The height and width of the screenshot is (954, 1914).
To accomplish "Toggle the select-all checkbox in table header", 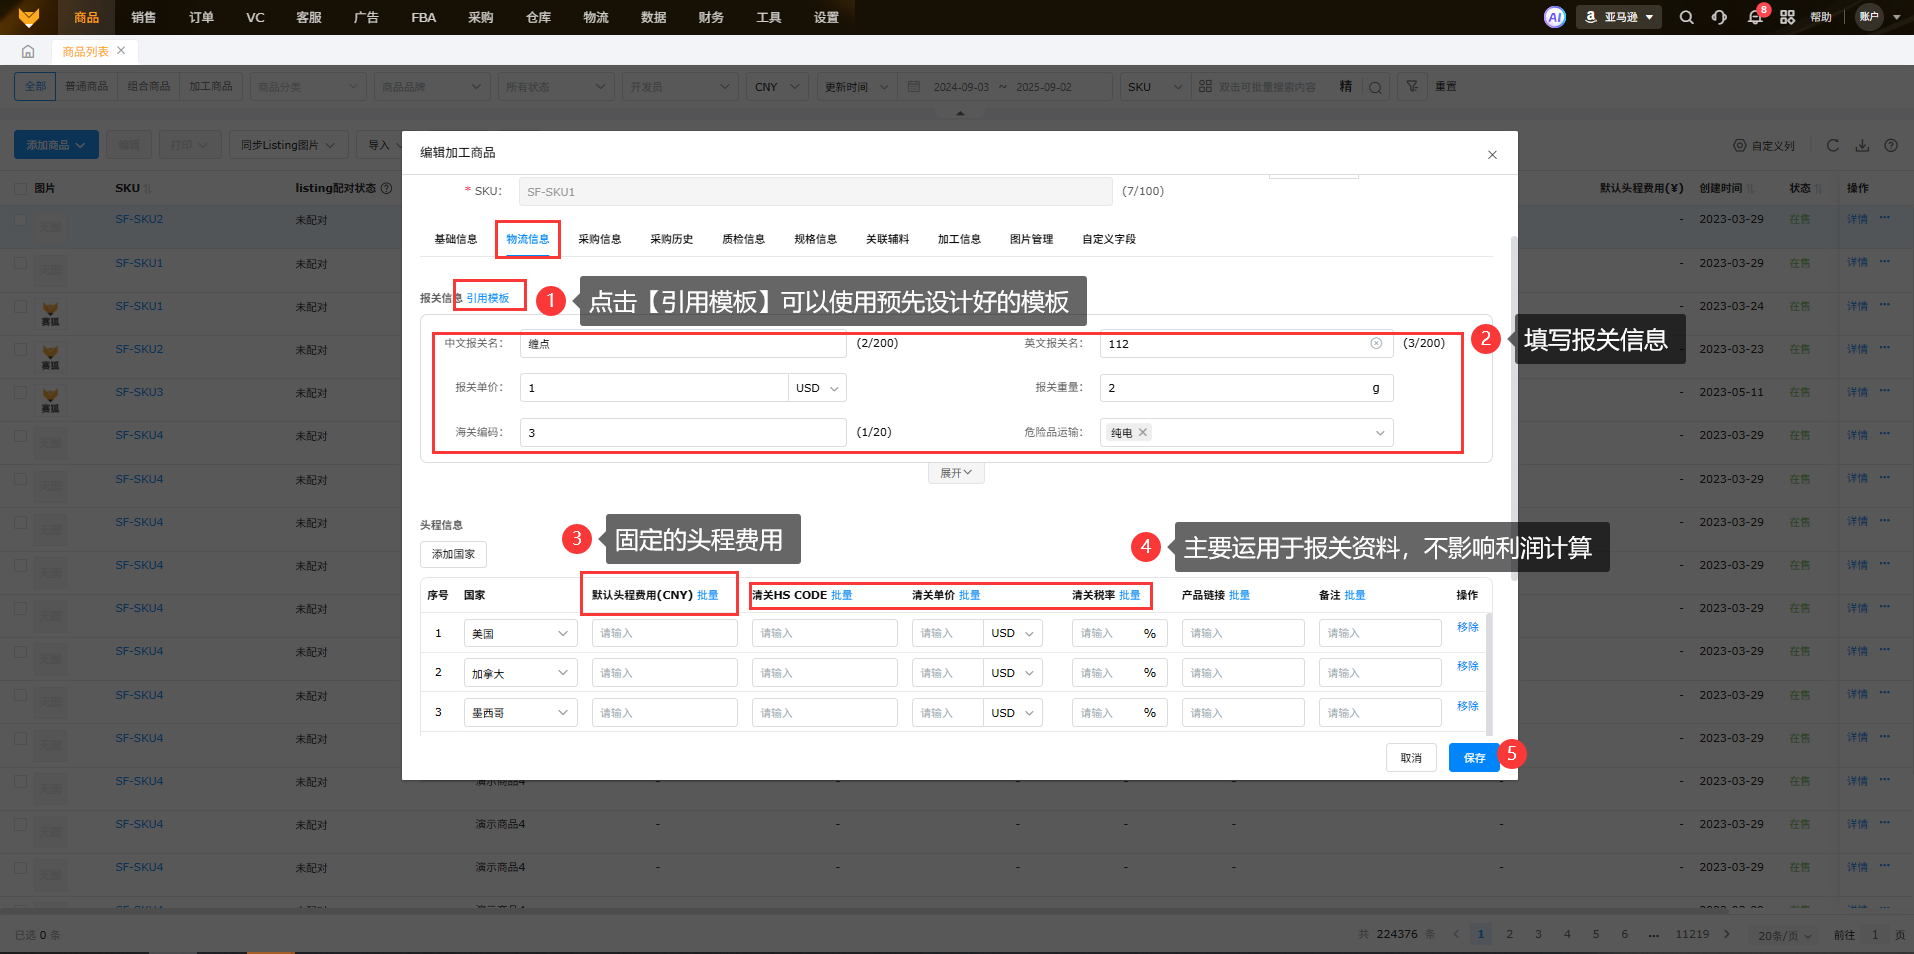I will click(21, 188).
